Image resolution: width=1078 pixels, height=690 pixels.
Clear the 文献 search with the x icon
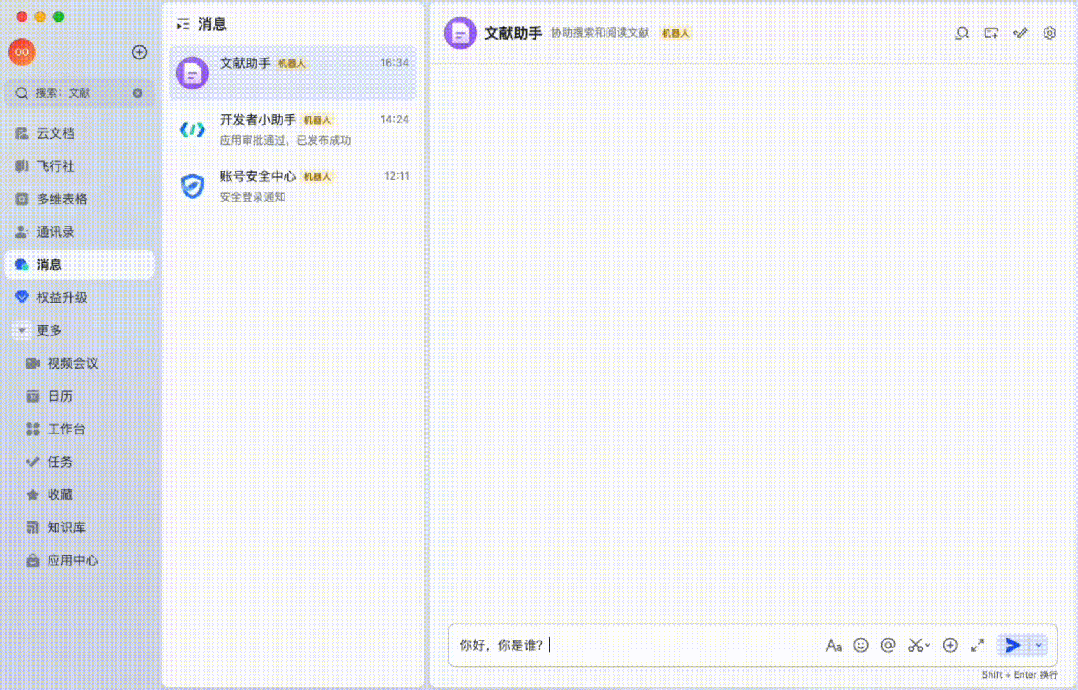click(138, 93)
